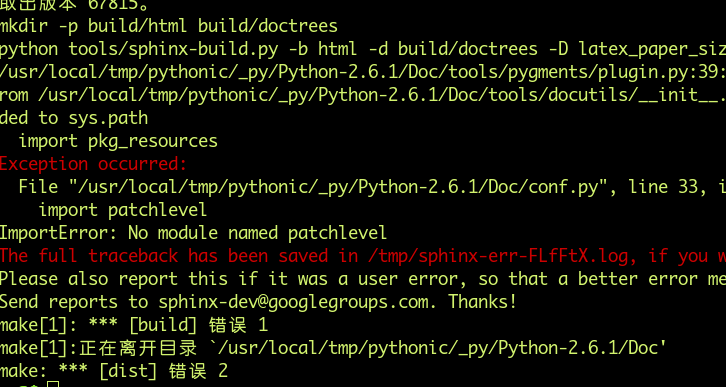This screenshot has width=726, height=387.
Task: Click the 'Please also report this' line
Action: [x=363, y=279]
